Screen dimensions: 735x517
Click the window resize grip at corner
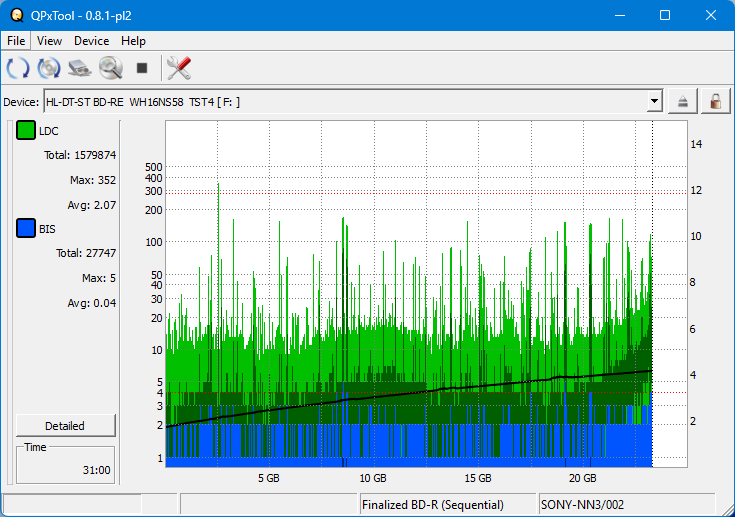728,510
